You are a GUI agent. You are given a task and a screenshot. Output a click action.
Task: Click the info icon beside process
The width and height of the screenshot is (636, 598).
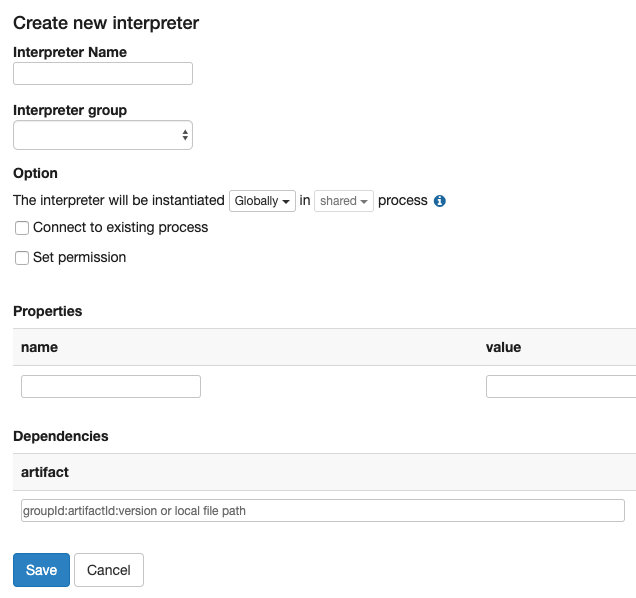point(440,201)
